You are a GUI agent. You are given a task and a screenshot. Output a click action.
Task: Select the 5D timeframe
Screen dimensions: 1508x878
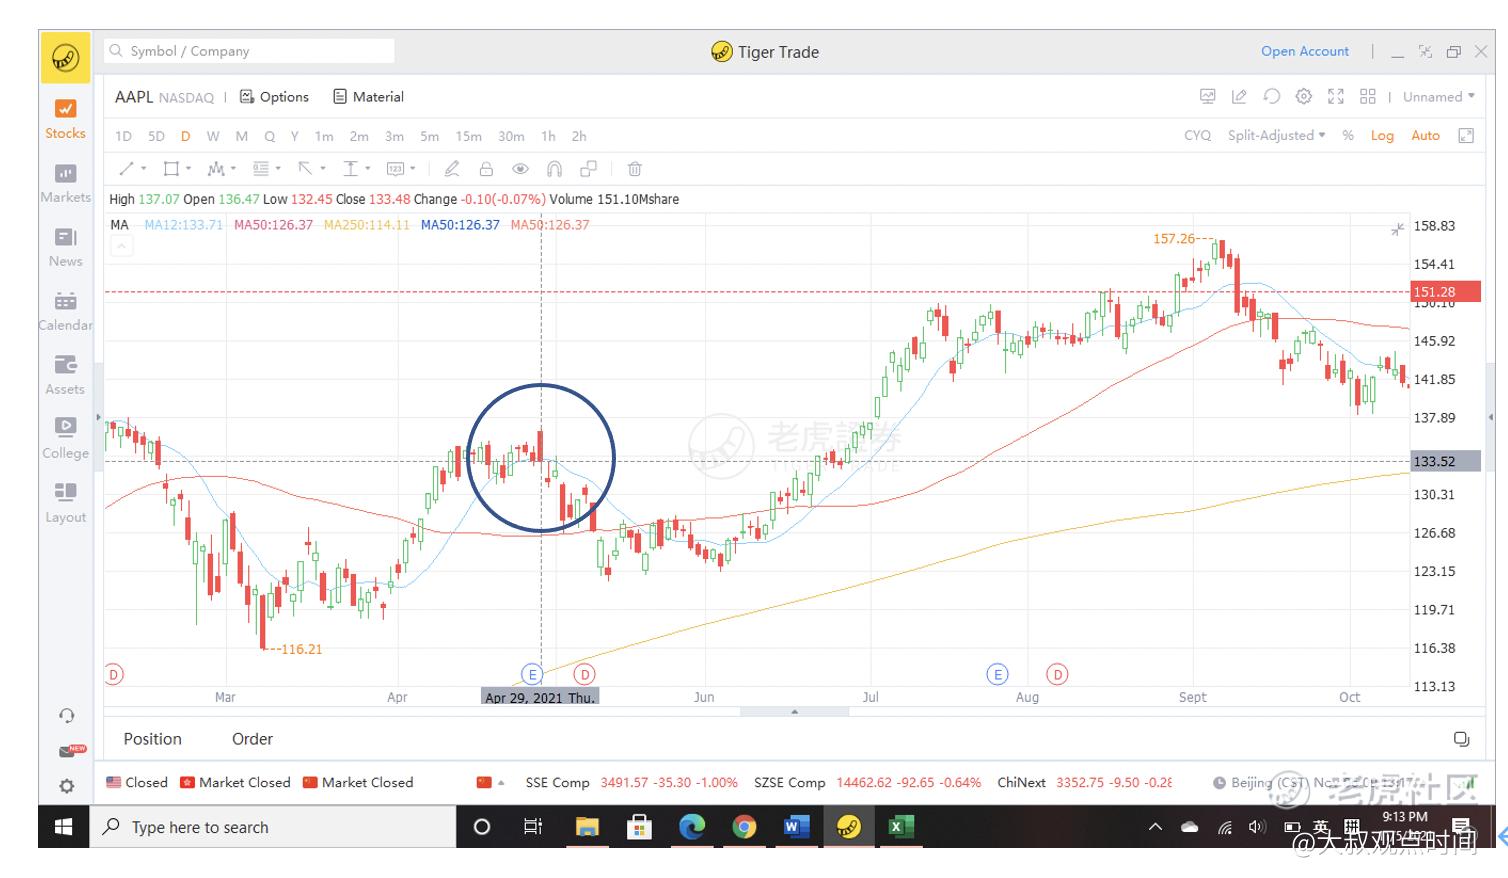[x=156, y=136]
